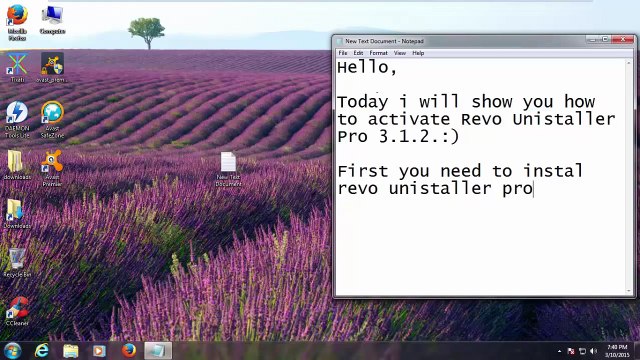Open the View menu in Notepad
Screen dimensions: 640x360
tap(400, 53)
